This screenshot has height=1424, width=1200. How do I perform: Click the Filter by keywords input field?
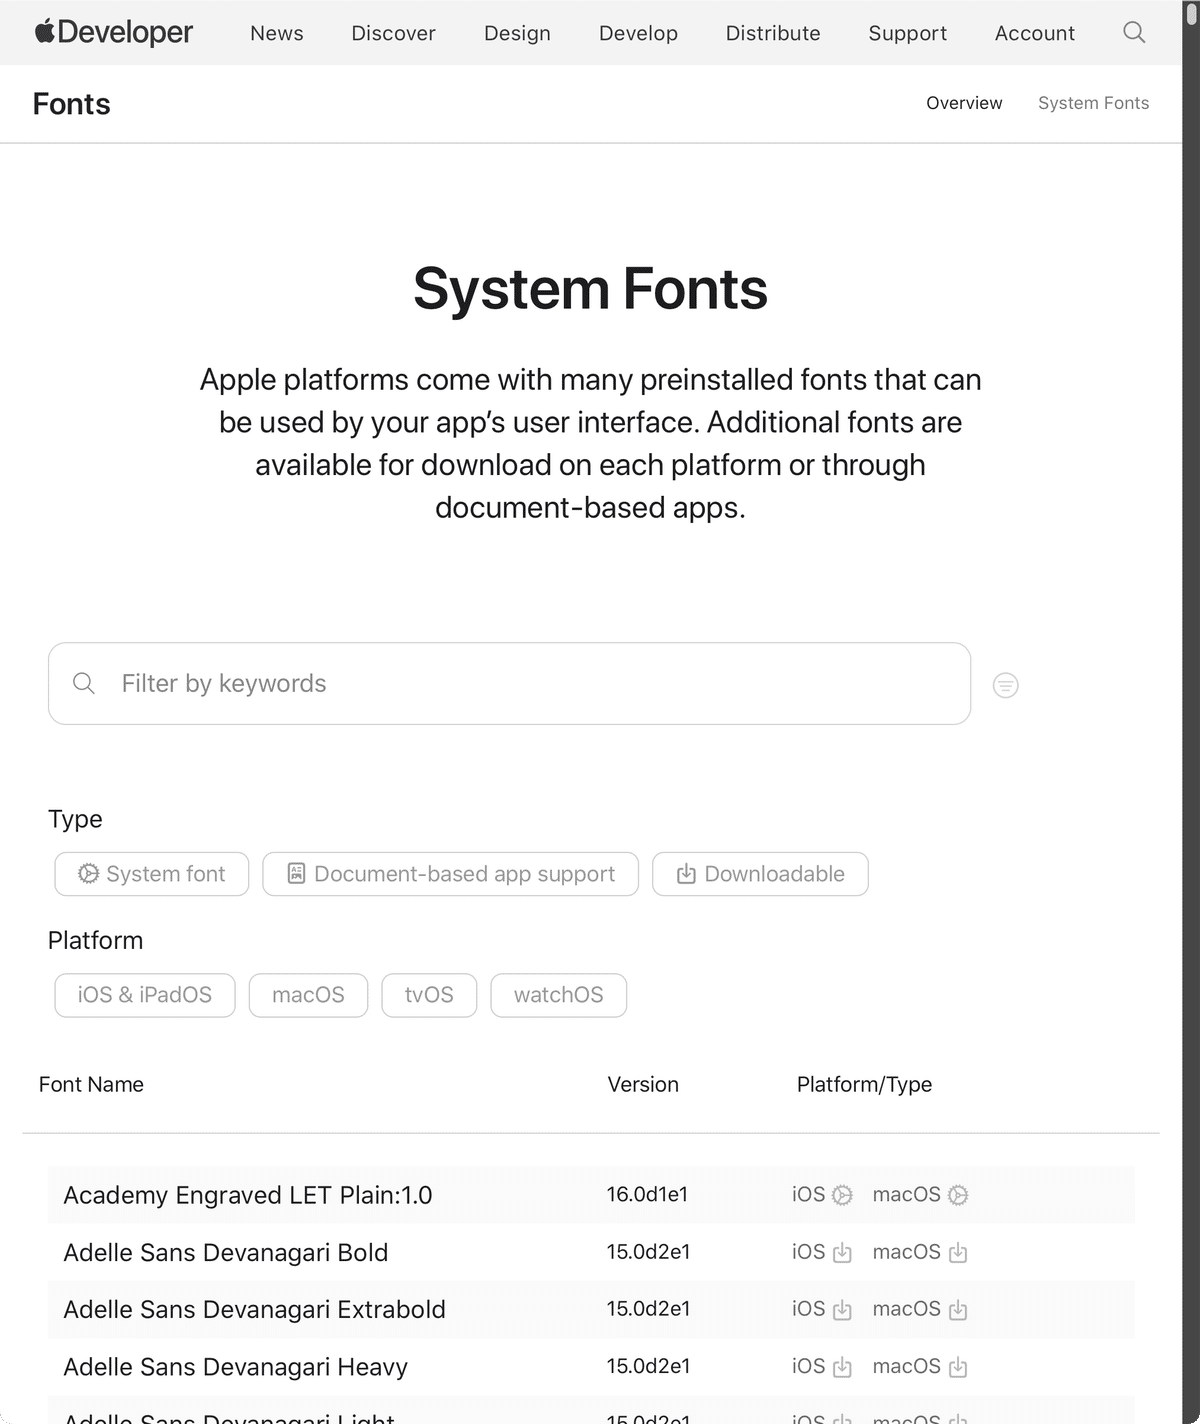pyautogui.click(x=400, y=684)
